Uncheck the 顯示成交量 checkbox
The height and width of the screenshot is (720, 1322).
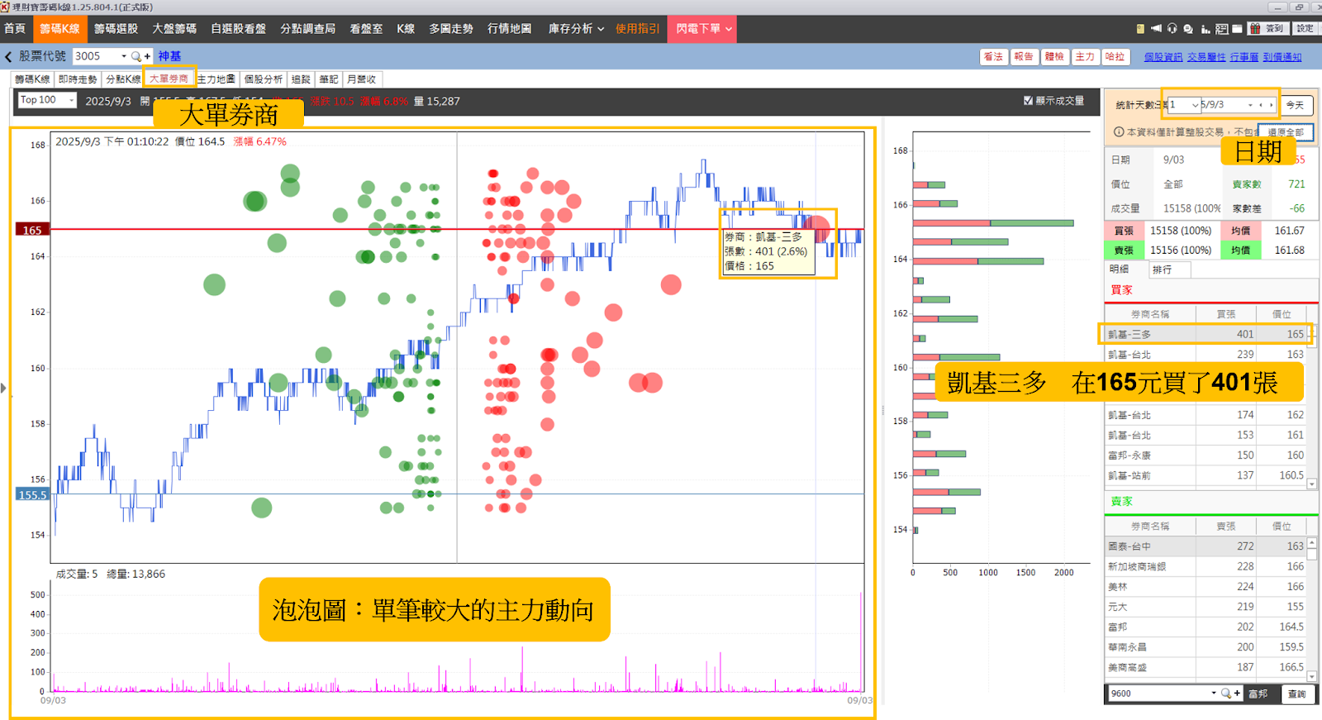[x=1029, y=101]
